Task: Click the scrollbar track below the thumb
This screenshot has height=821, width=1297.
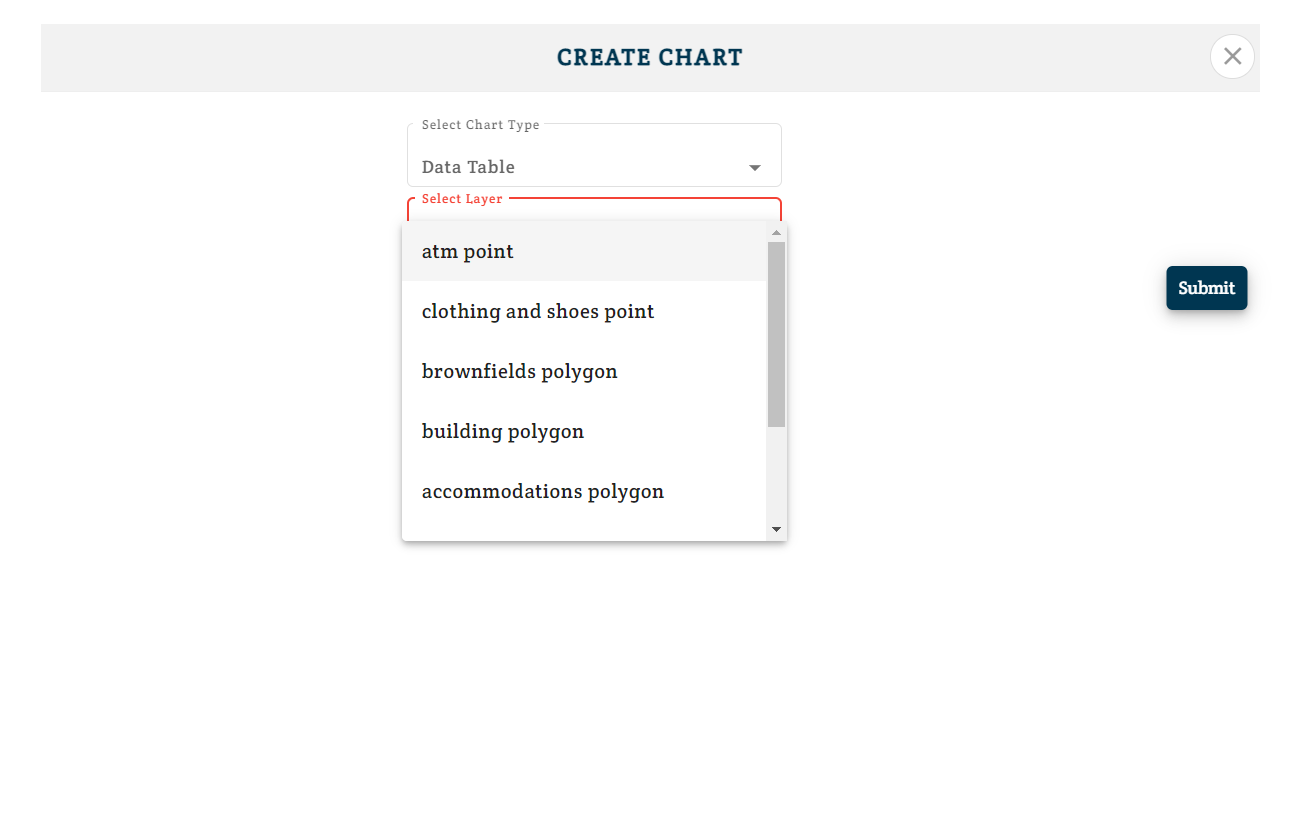Action: (776, 475)
